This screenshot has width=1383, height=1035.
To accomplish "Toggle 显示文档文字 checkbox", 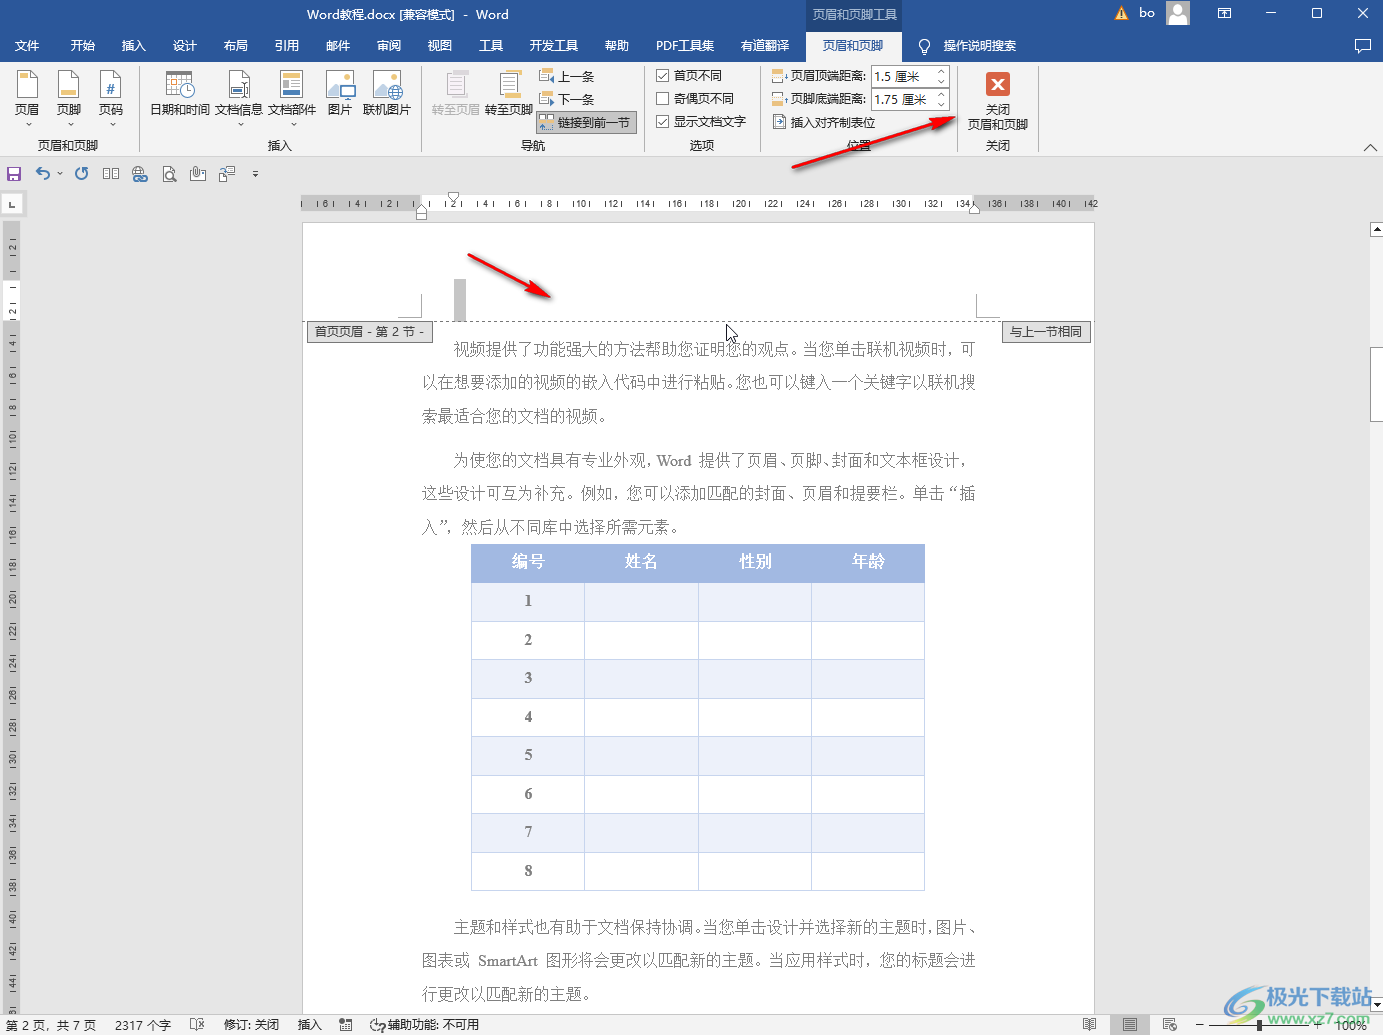I will (701, 122).
